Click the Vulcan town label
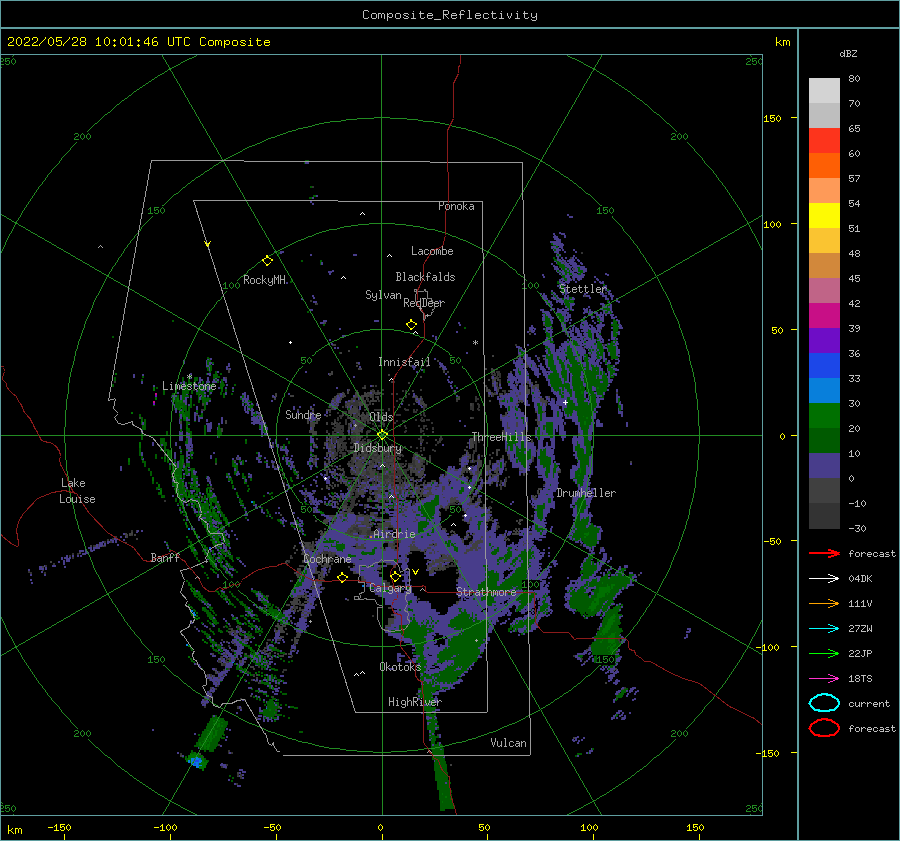 coord(509,743)
